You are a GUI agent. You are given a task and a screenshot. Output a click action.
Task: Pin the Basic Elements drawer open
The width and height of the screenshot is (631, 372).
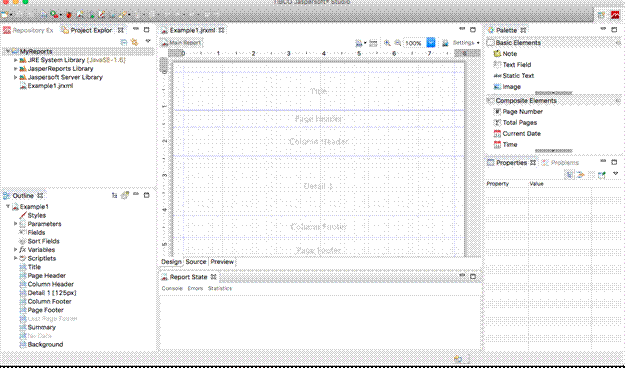point(618,42)
